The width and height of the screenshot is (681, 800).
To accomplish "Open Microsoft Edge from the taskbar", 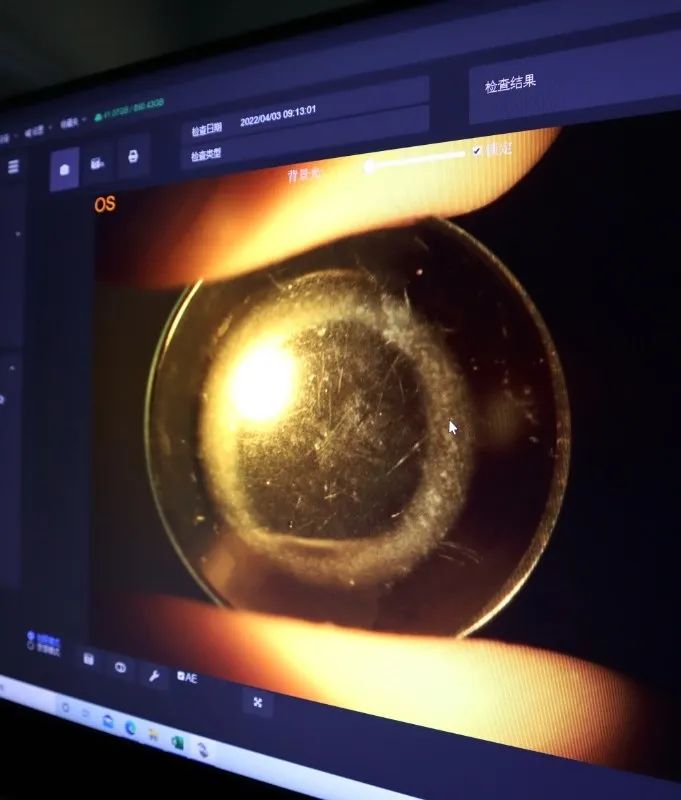I will pos(131,728).
